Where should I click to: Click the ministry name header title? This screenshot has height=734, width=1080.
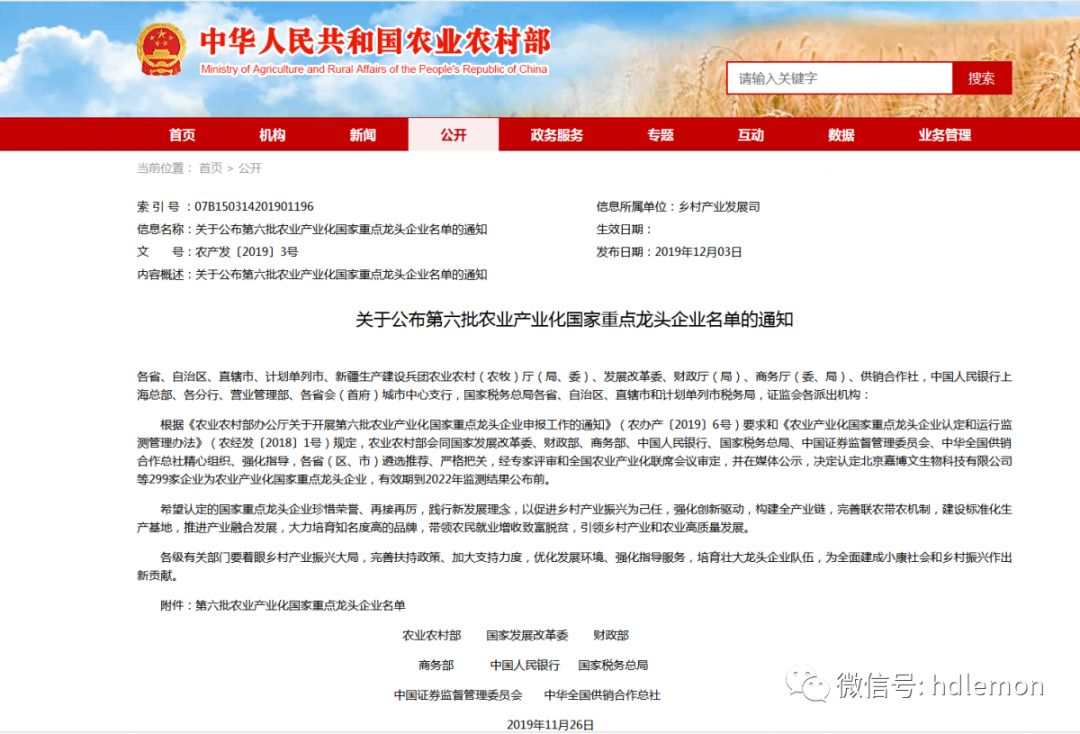(375, 41)
